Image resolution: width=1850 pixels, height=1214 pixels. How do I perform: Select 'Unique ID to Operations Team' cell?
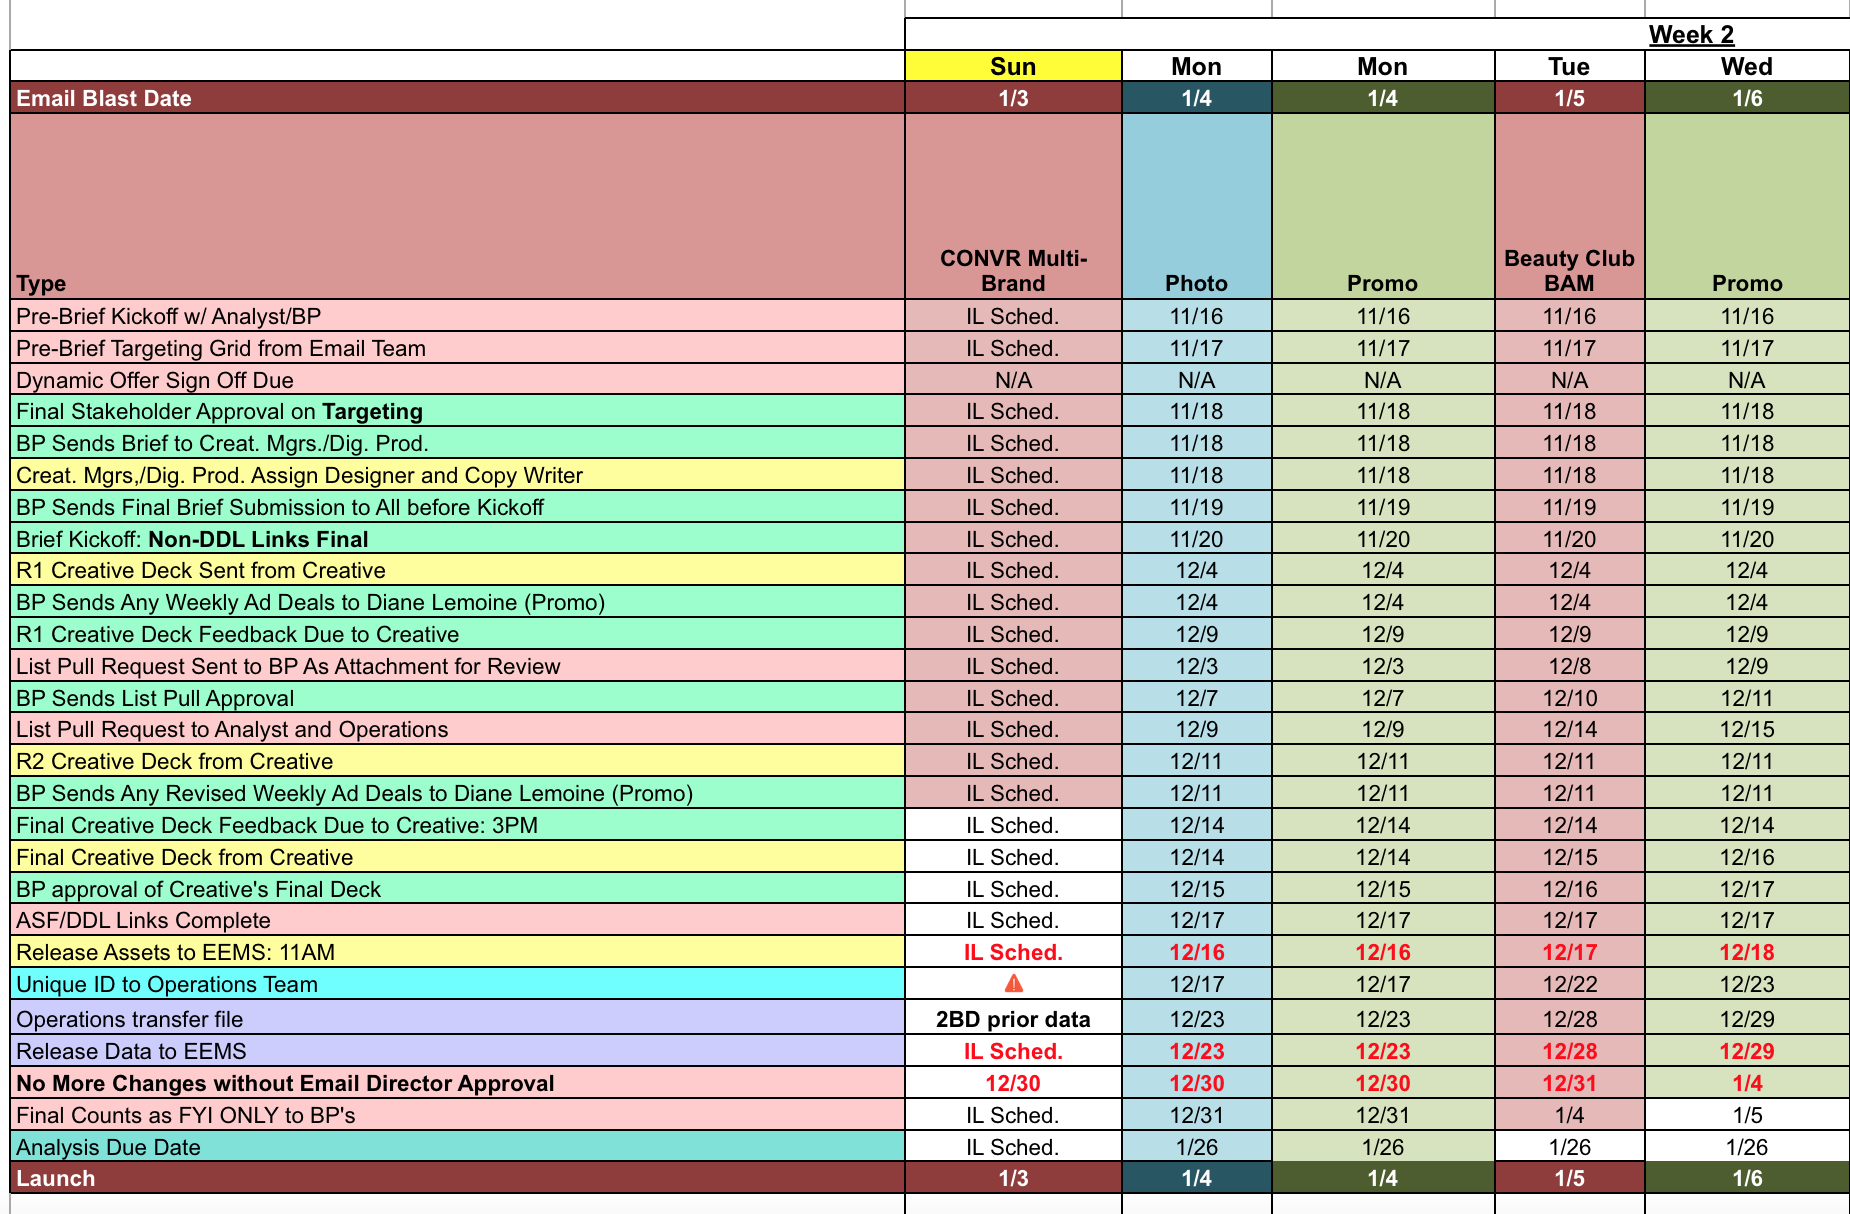coord(457,984)
